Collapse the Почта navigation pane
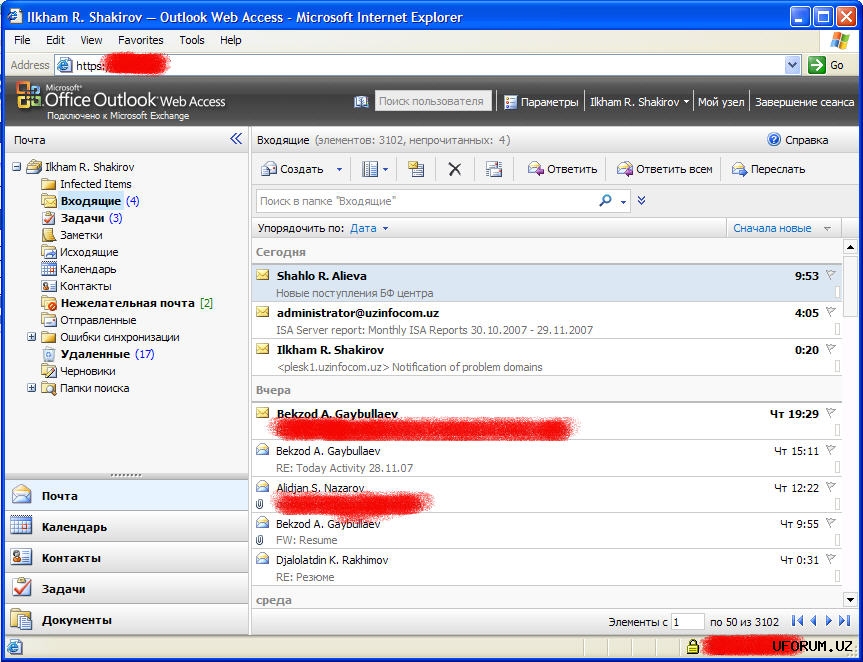Image resolution: width=863 pixels, height=662 pixels. [x=236, y=139]
